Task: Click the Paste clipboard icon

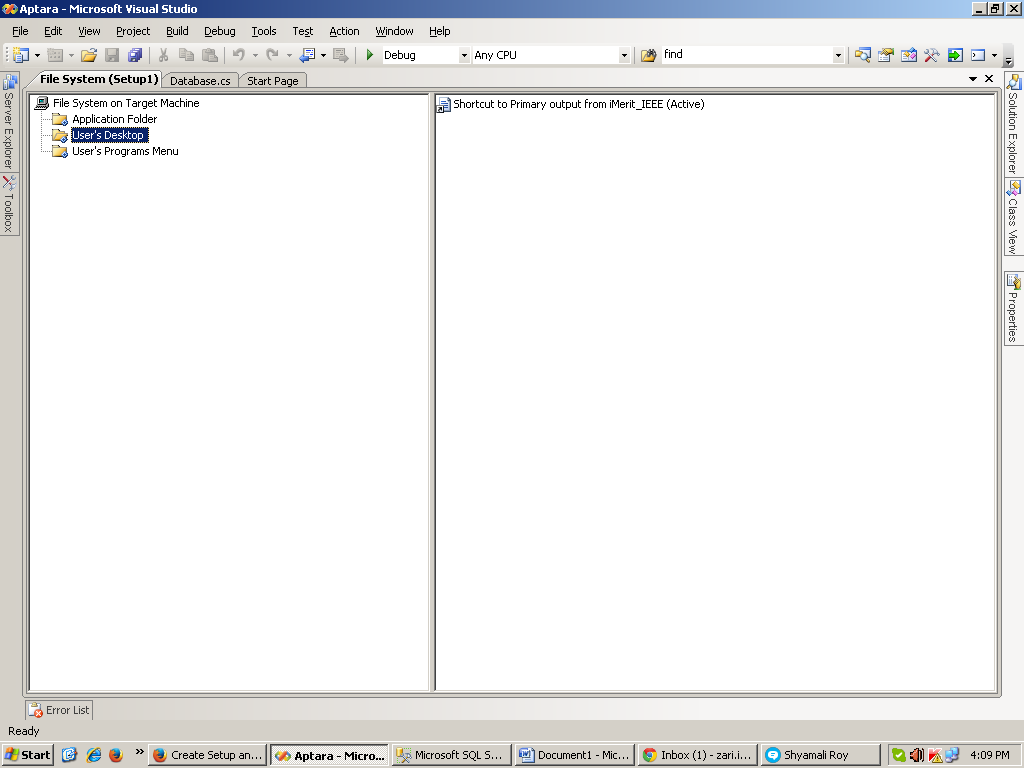Action: [x=210, y=56]
